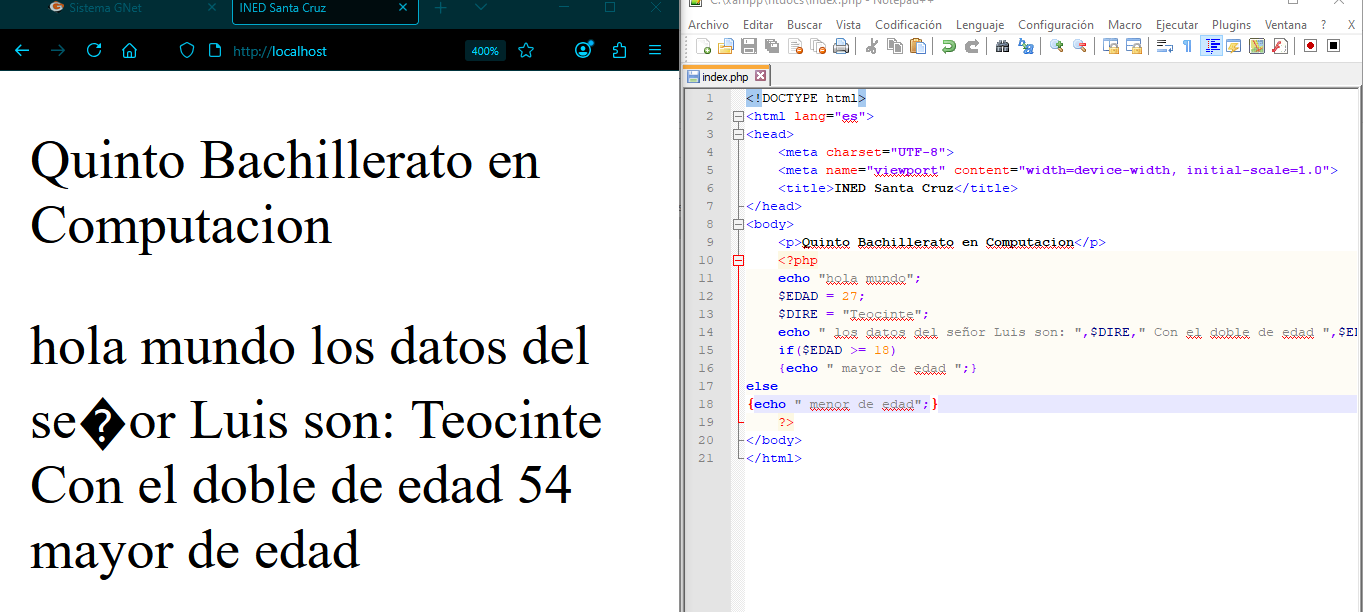The image size is (1363, 612).
Task: Collapse the body fold marker on line 8
Action: (739, 224)
